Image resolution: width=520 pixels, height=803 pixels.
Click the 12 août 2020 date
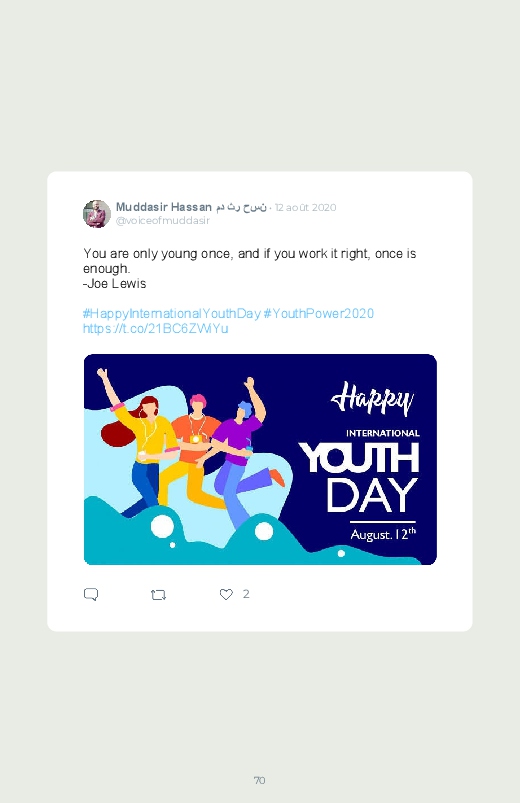(x=305, y=207)
